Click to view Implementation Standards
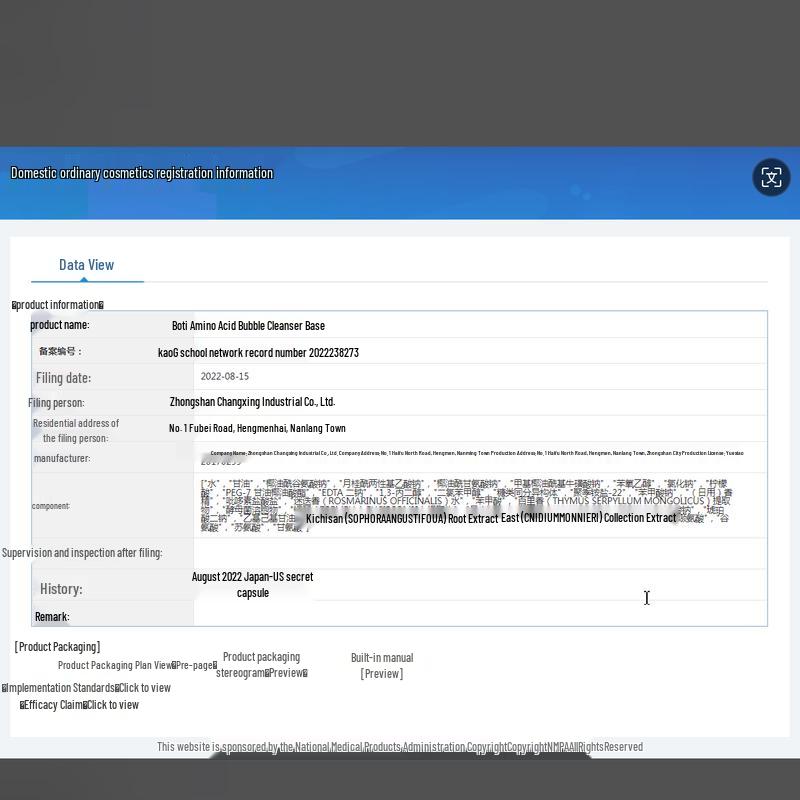800x800 pixels. [x=144, y=688]
